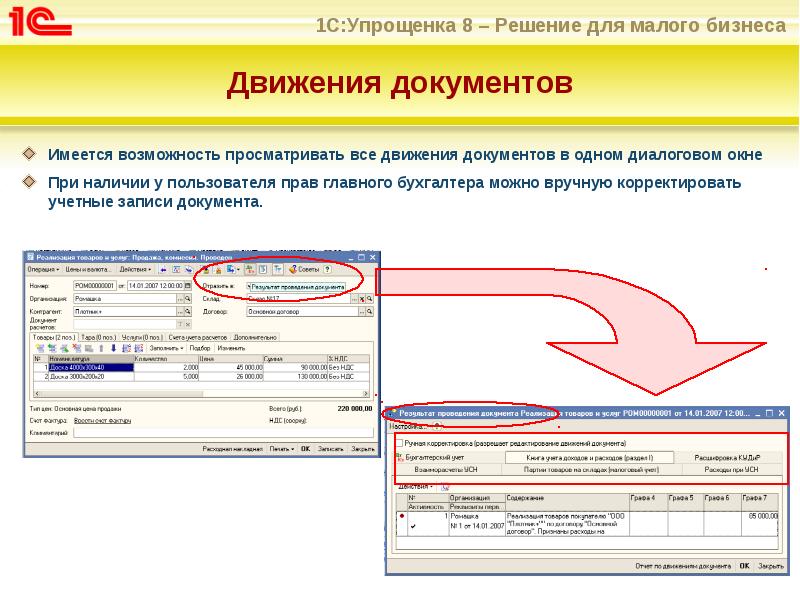
Task: Move row up with gray up-arrow icon
Action: click(x=102, y=348)
